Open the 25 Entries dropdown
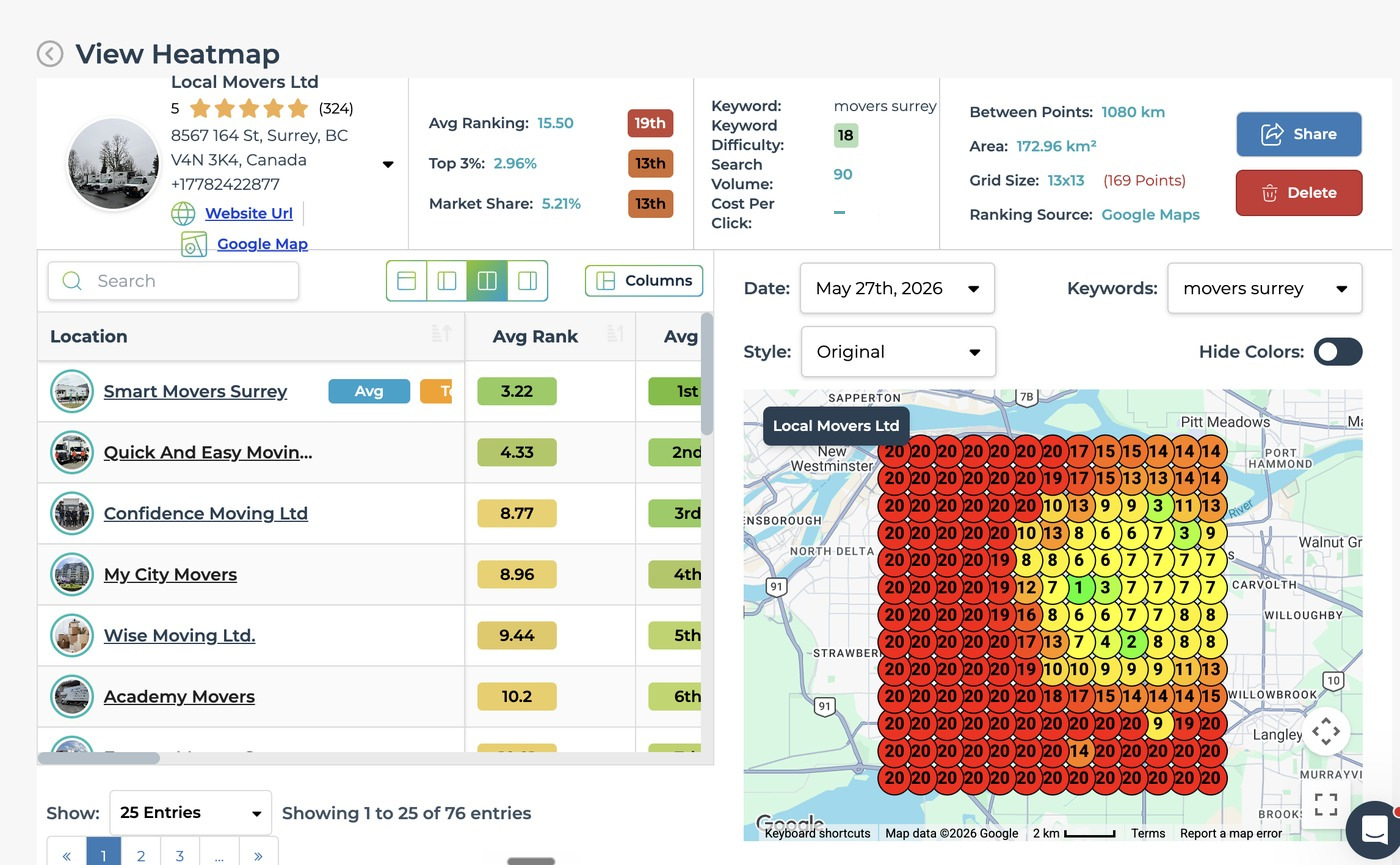The image size is (1400, 865). [x=190, y=813]
